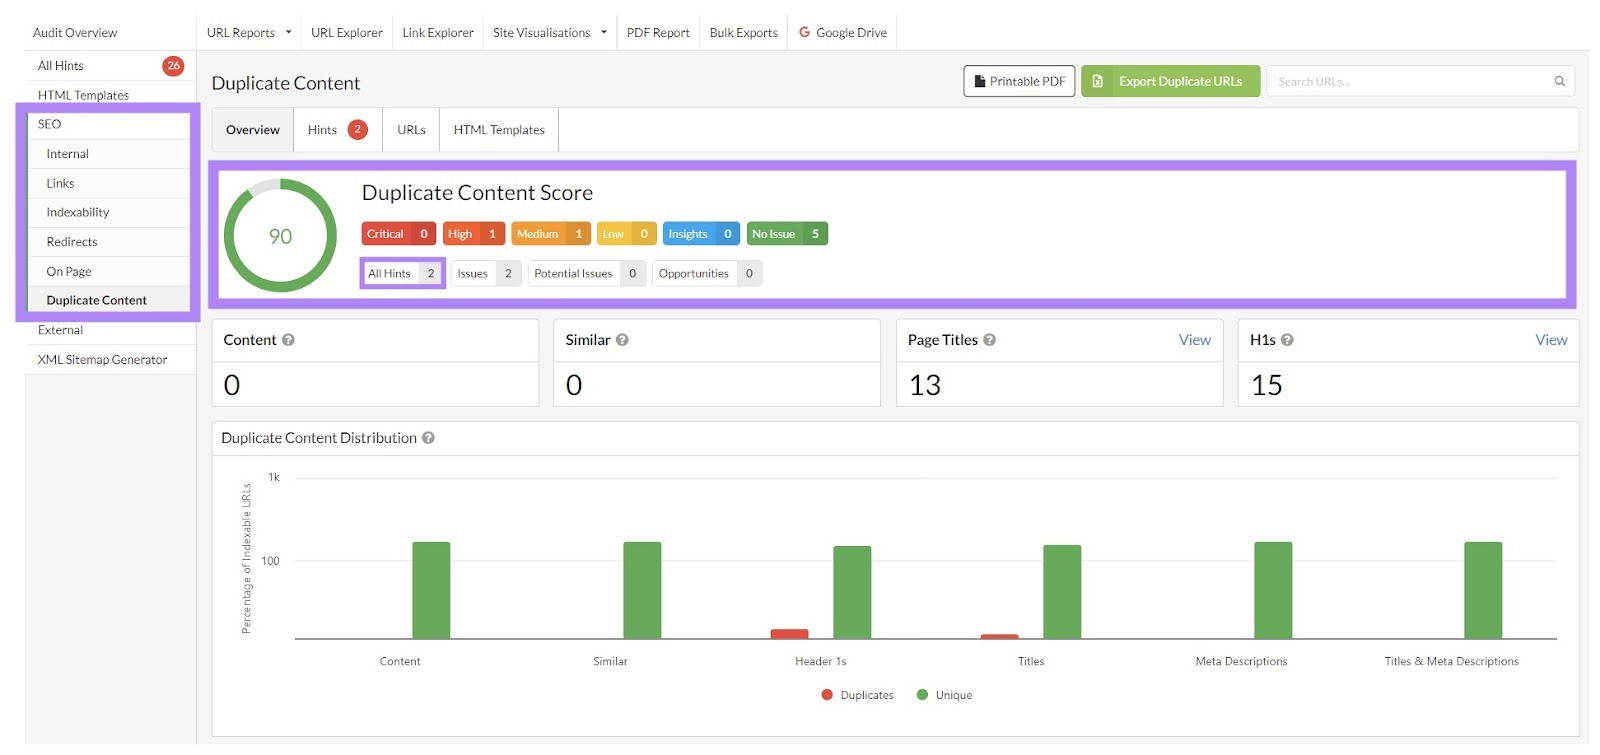Click help icon beside Similar
Viewport: 1600px width, 755px height.
(622, 340)
